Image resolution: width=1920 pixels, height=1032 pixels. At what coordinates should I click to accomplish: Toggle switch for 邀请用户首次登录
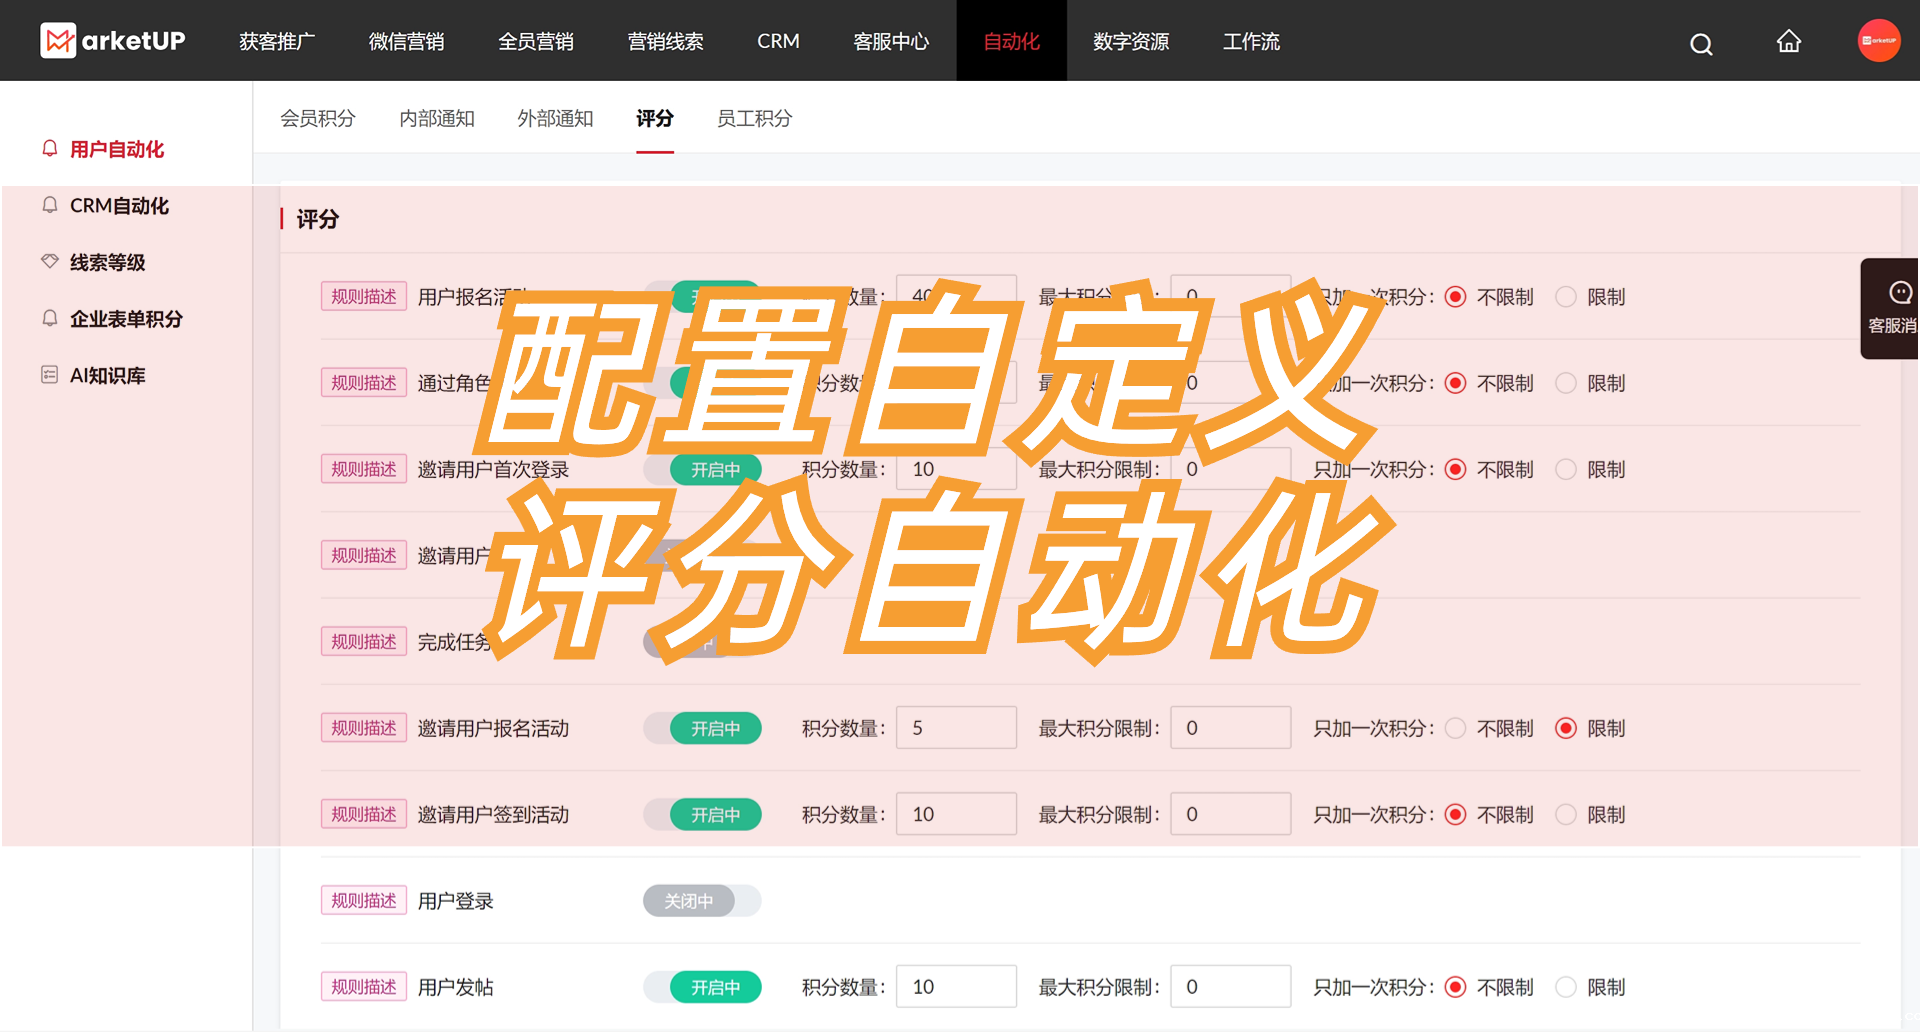(702, 469)
